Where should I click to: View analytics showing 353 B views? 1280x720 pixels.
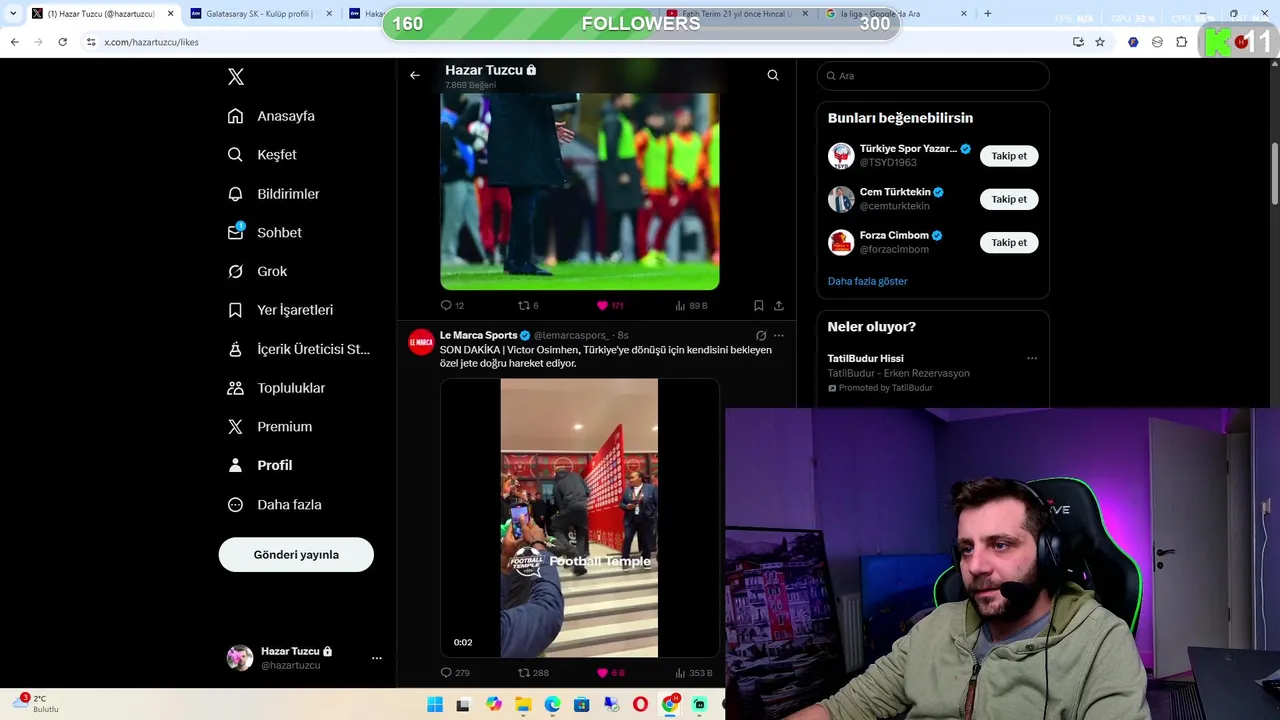pos(693,673)
